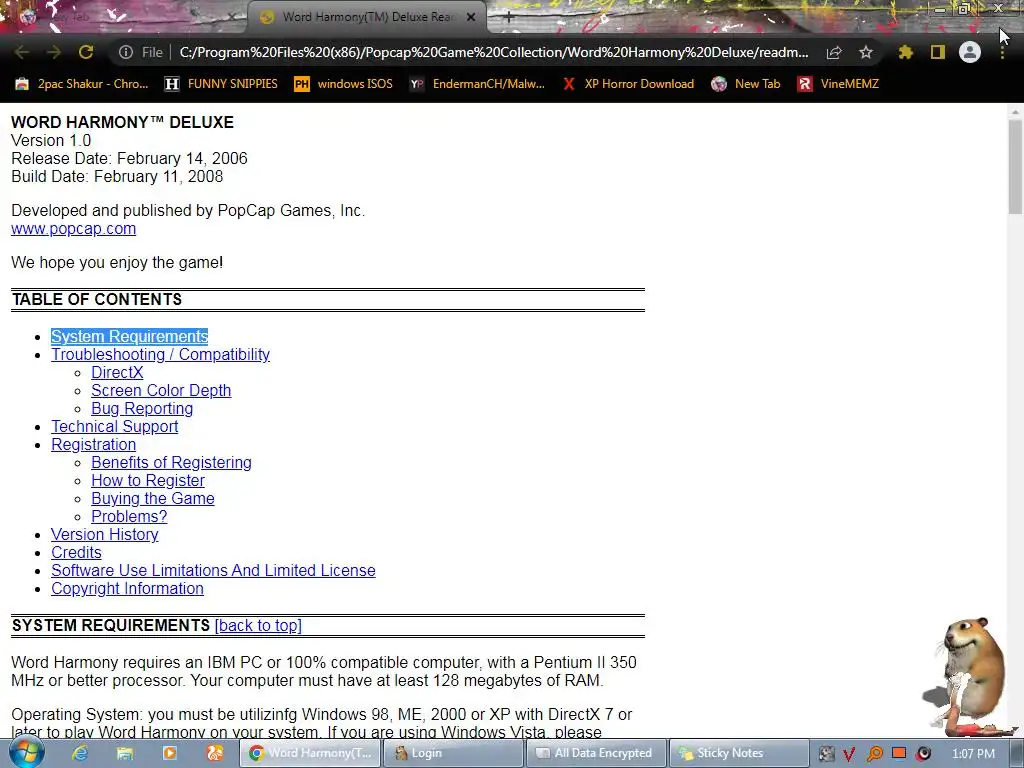Open the Chrome three-dot menu

[x=1002, y=52]
